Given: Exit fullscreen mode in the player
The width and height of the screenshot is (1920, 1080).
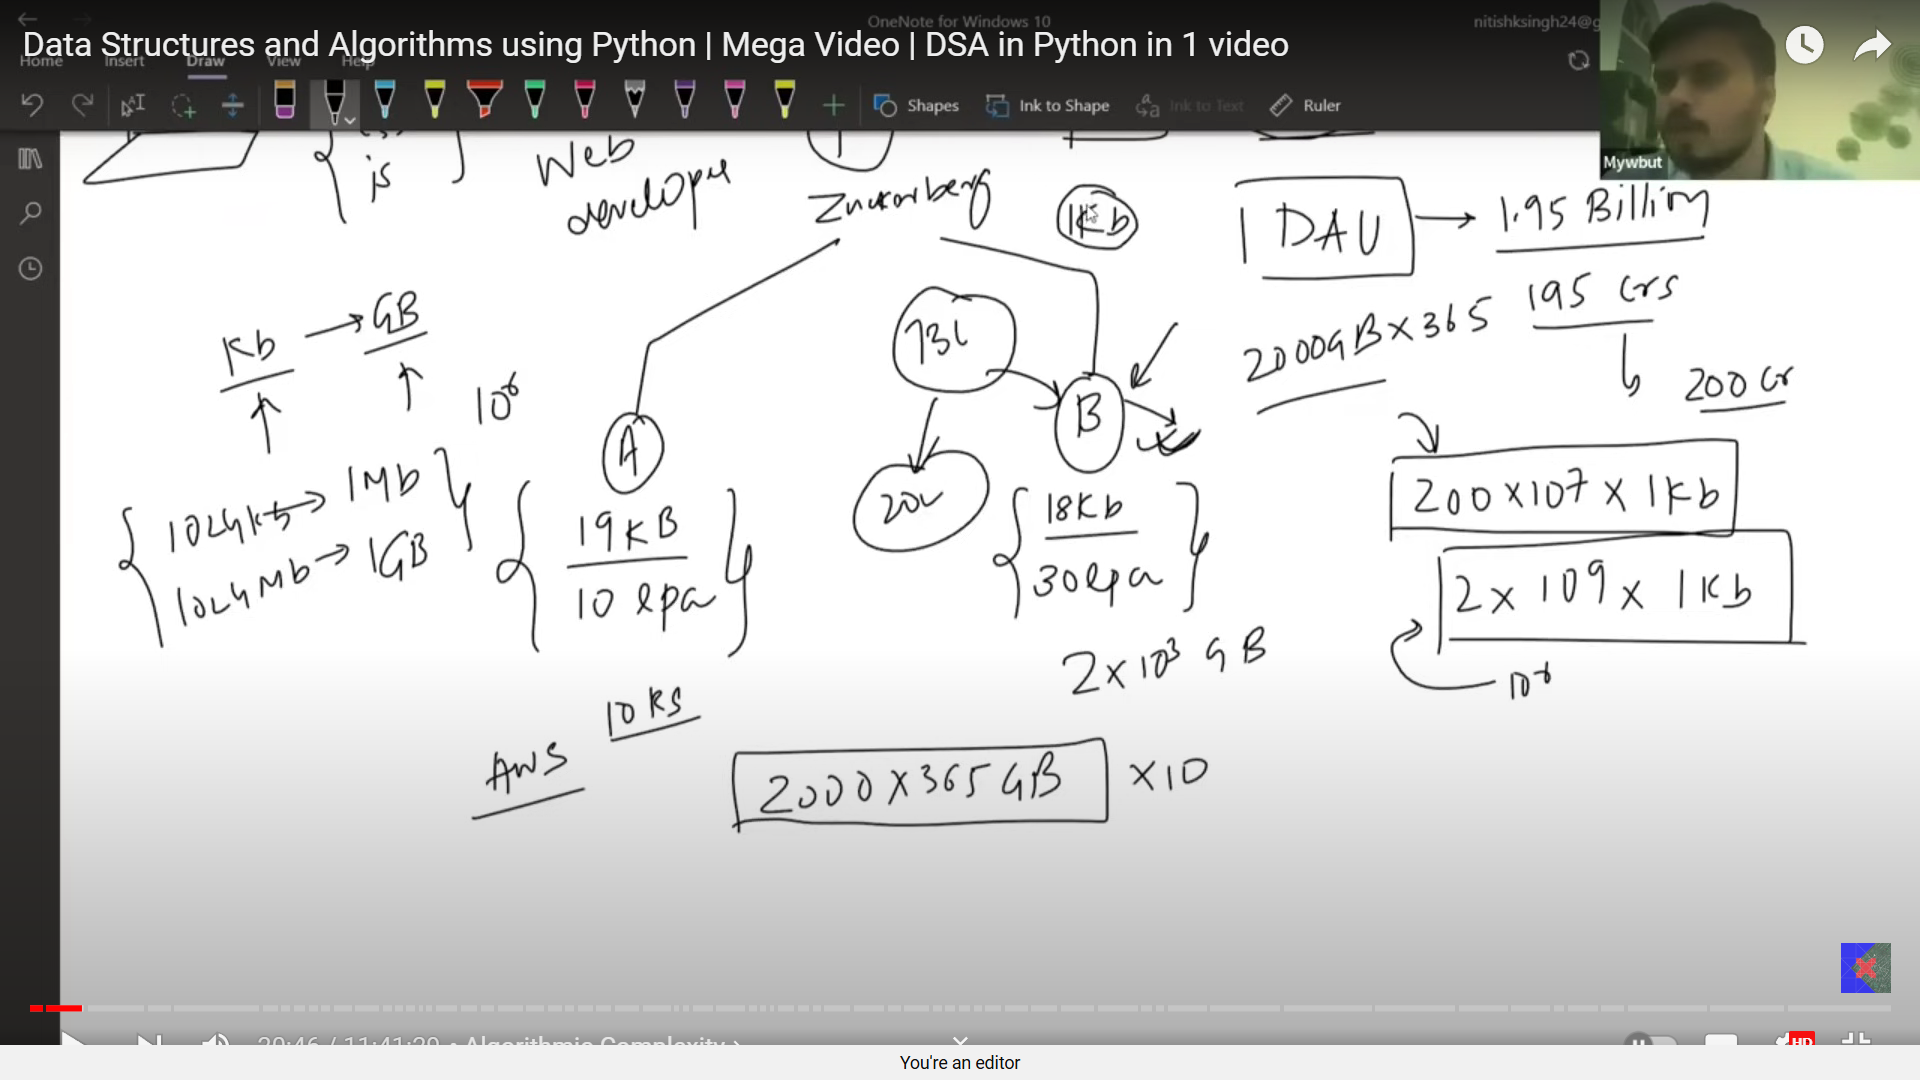Looking at the screenshot, I should tap(1855, 1040).
